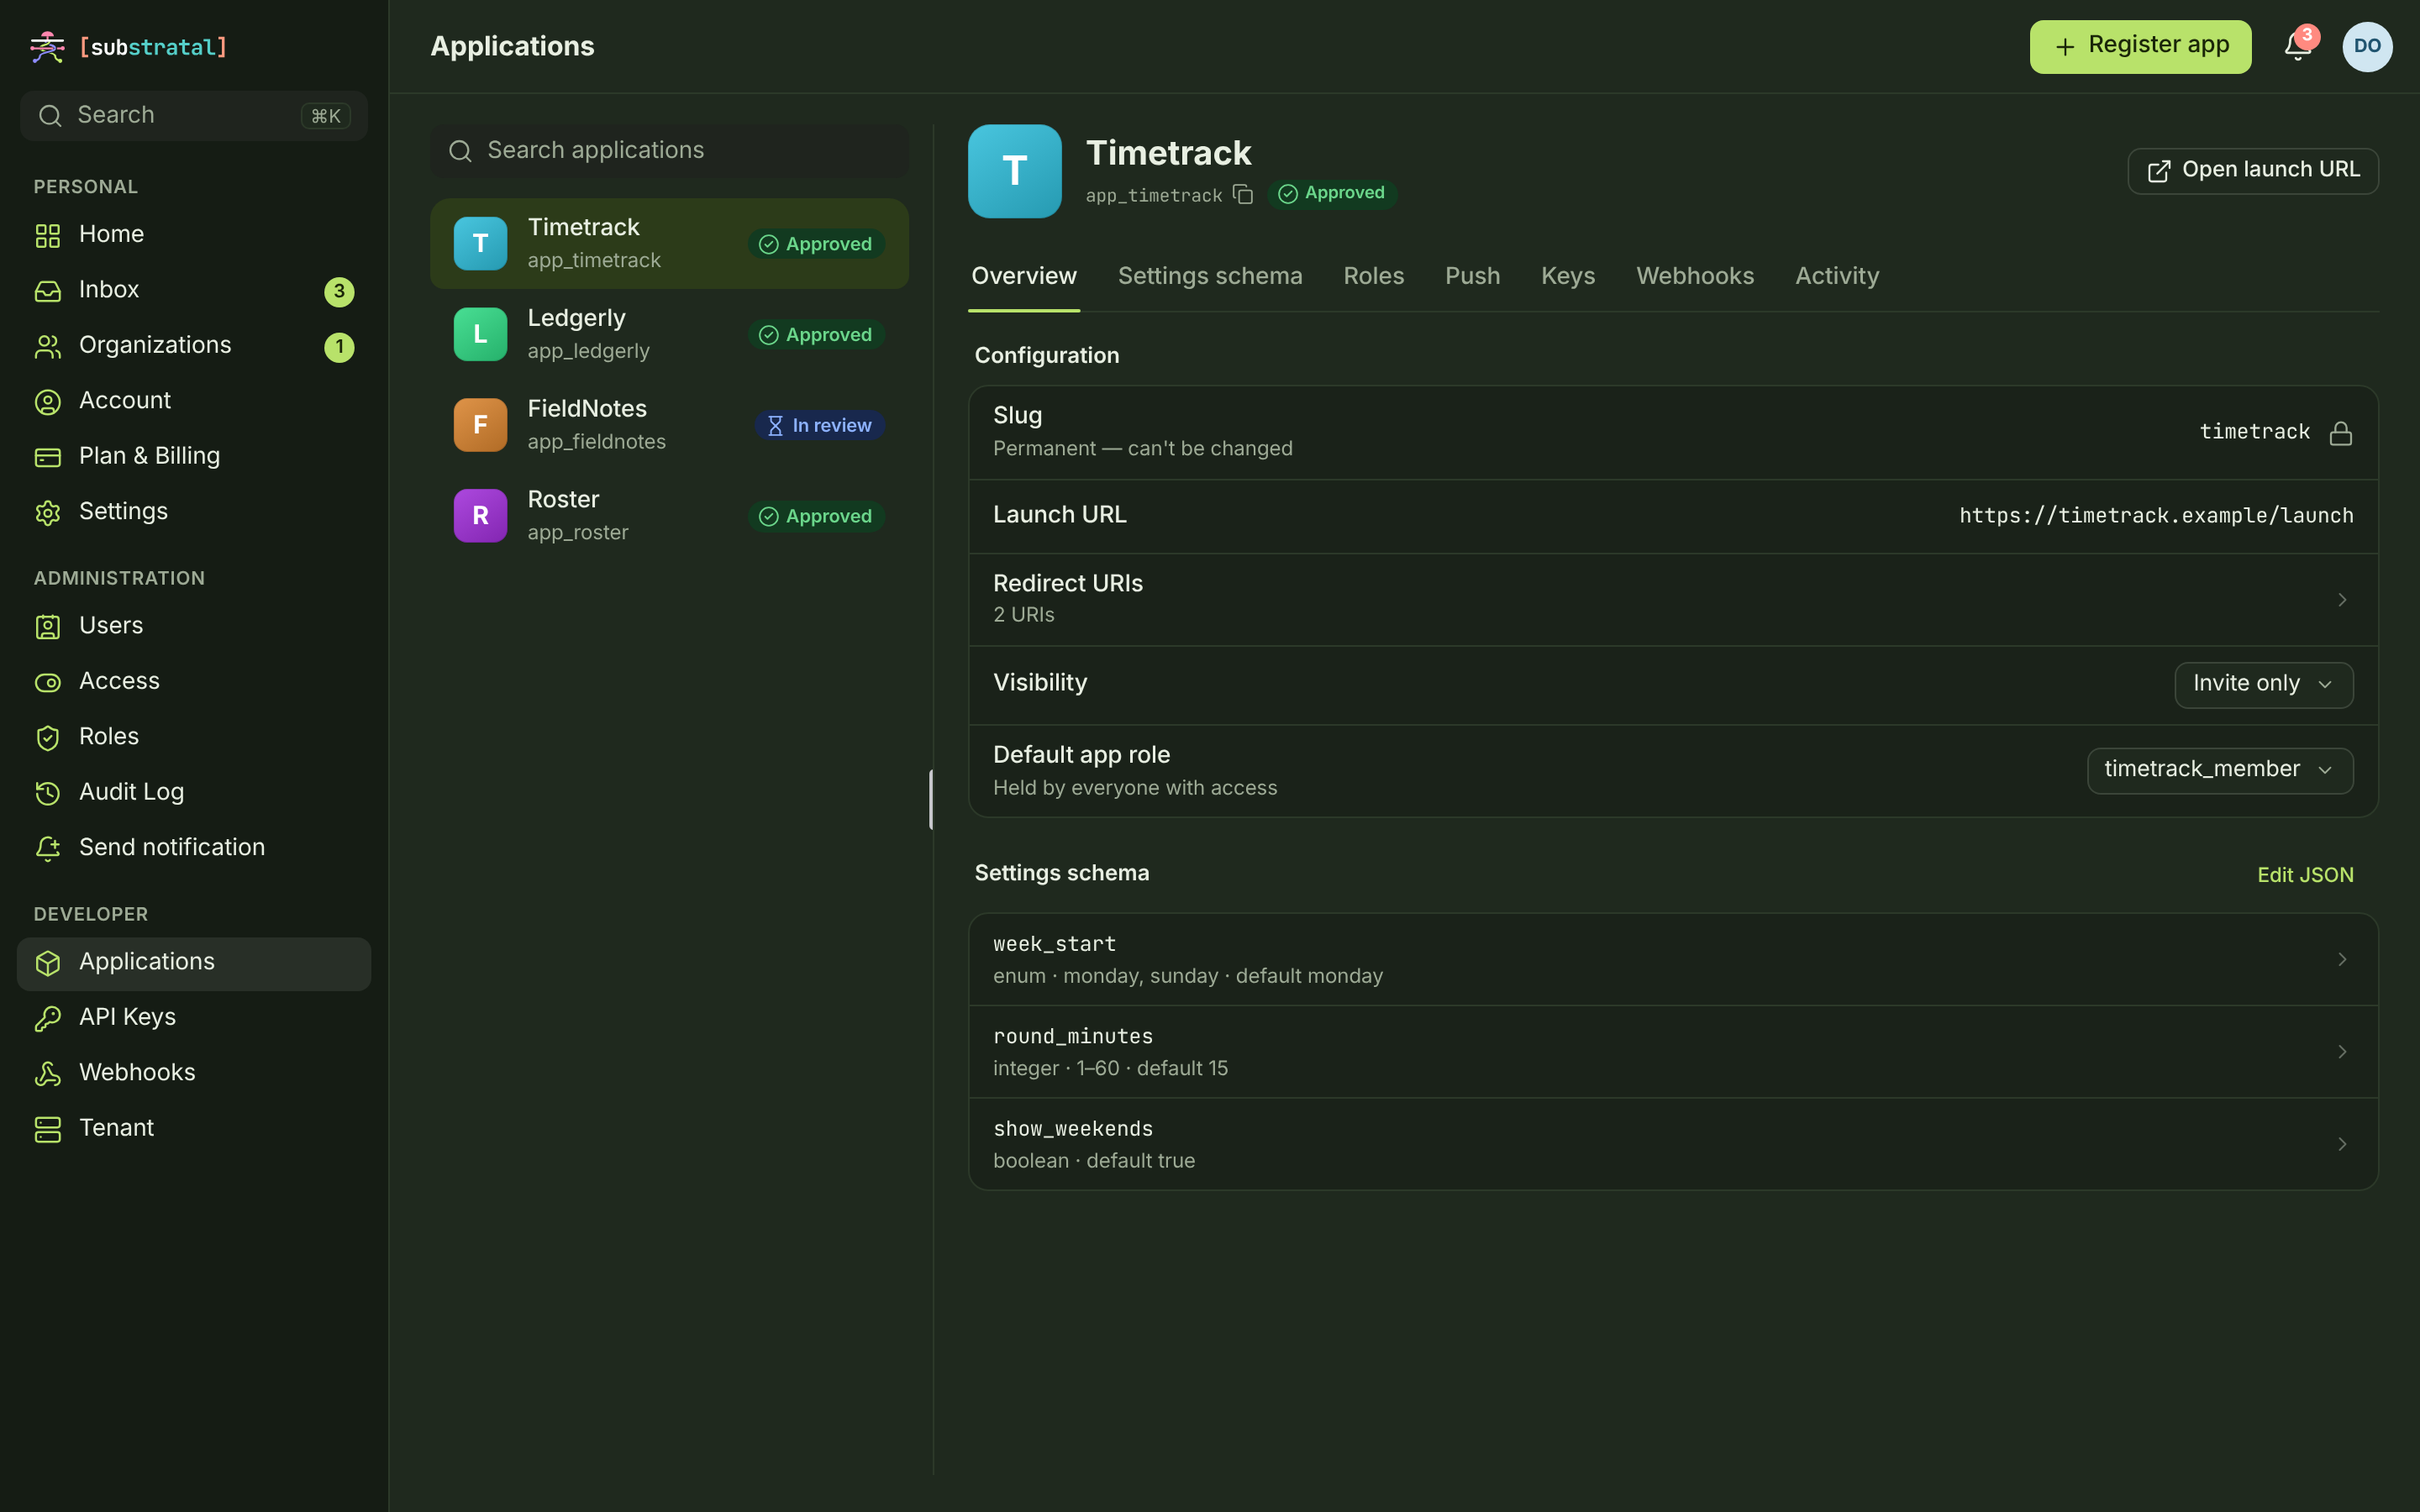Click the notifications bell icon
2420x1512 pixels.
[x=2297, y=47]
